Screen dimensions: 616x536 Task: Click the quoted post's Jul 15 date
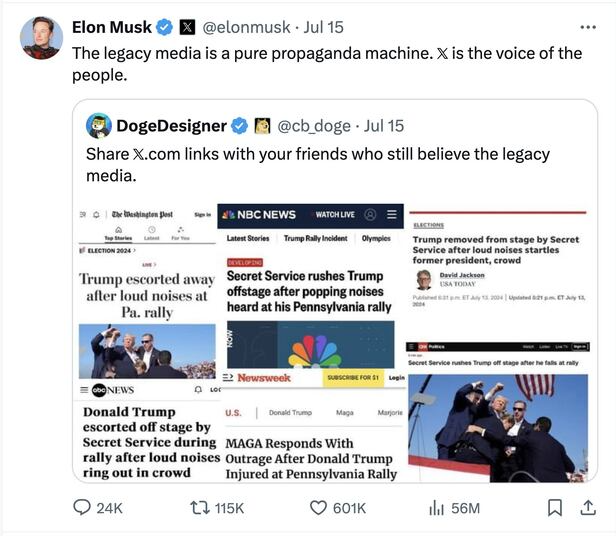click(x=383, y=126)
